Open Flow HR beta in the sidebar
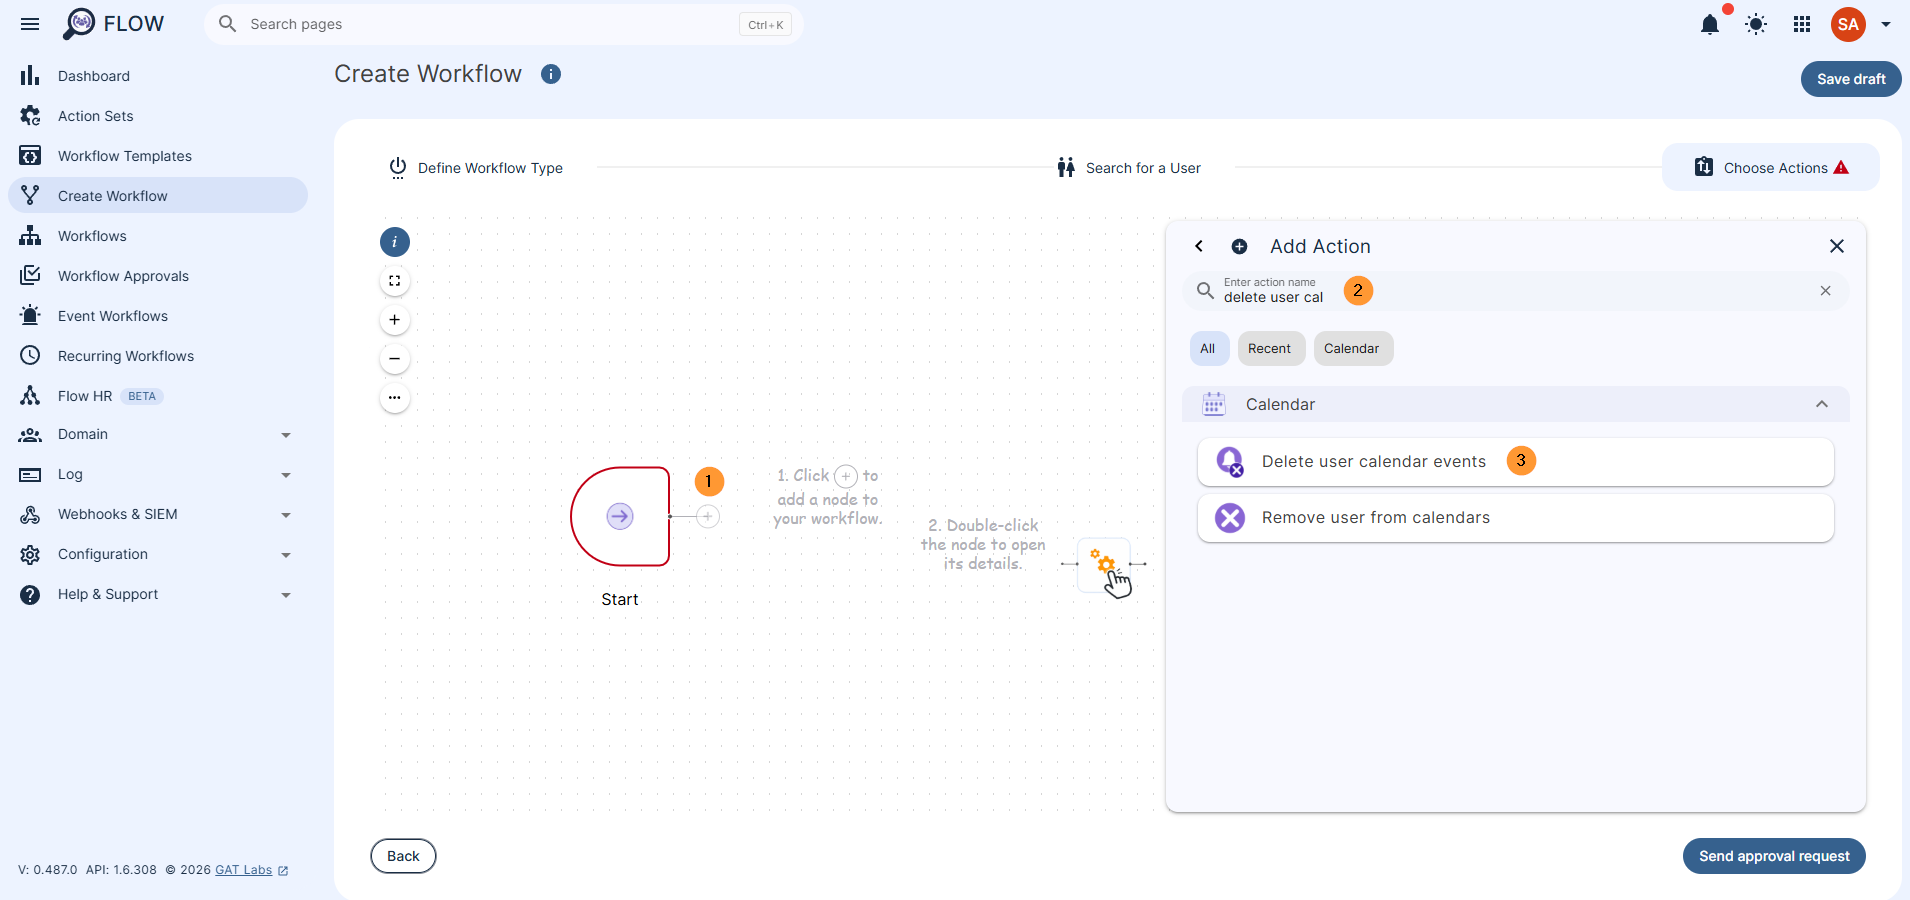This screenshot has width=1910, height=900. (158, 396)
